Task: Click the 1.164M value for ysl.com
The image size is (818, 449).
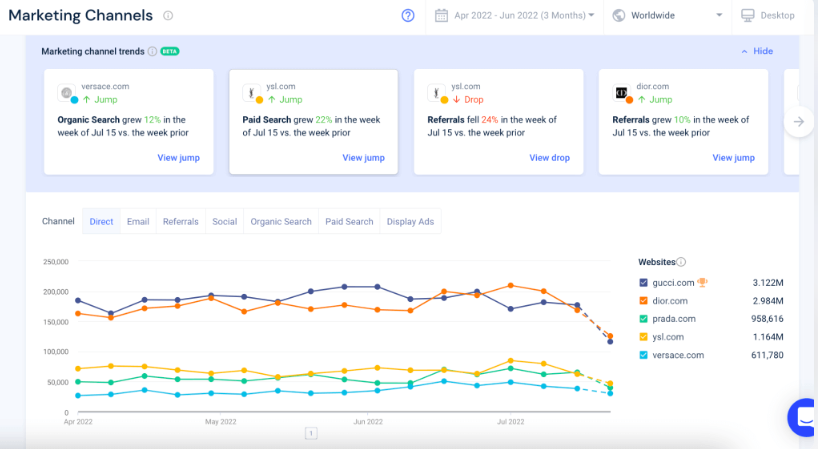Action: coord(768,337)
